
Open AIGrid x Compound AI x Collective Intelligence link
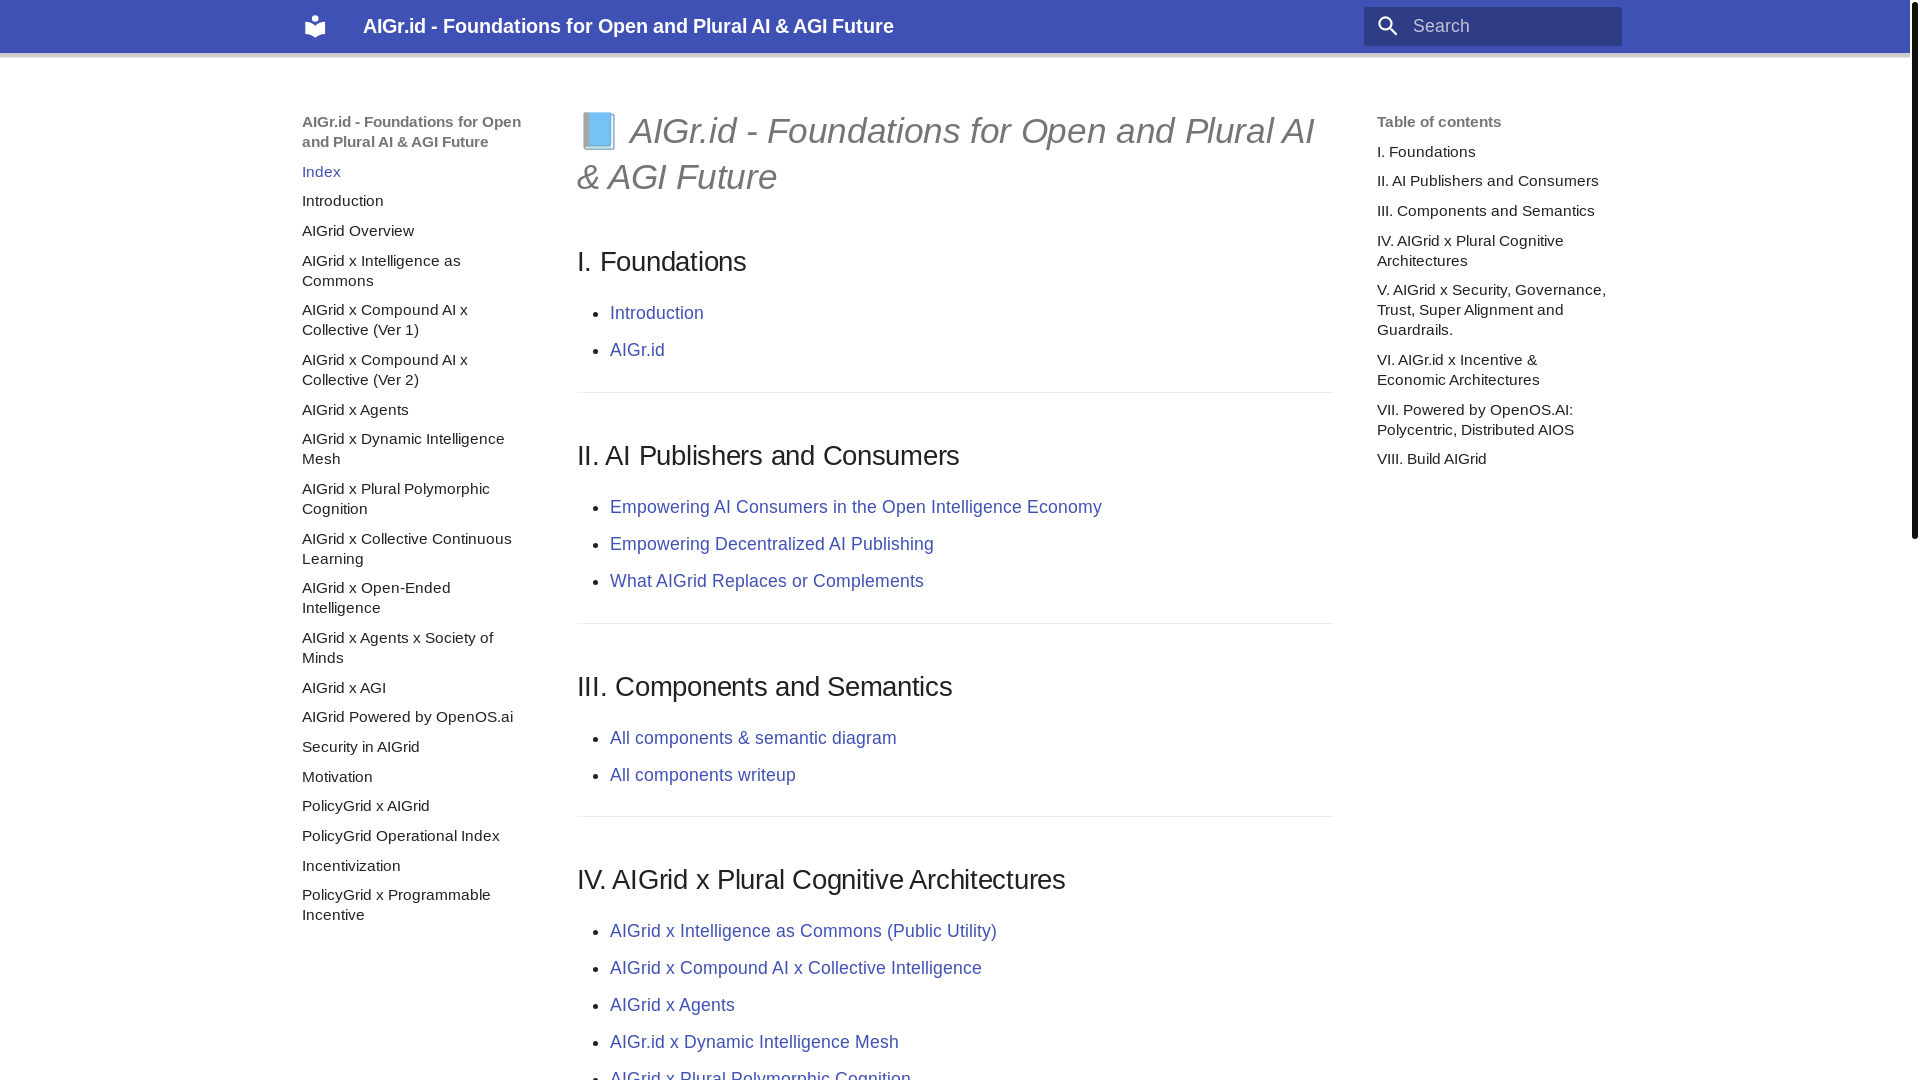click(796, 968)
